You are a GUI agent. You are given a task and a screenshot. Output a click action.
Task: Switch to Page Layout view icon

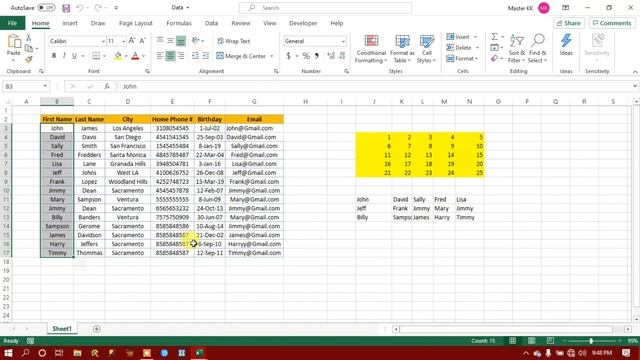[531, 340]
